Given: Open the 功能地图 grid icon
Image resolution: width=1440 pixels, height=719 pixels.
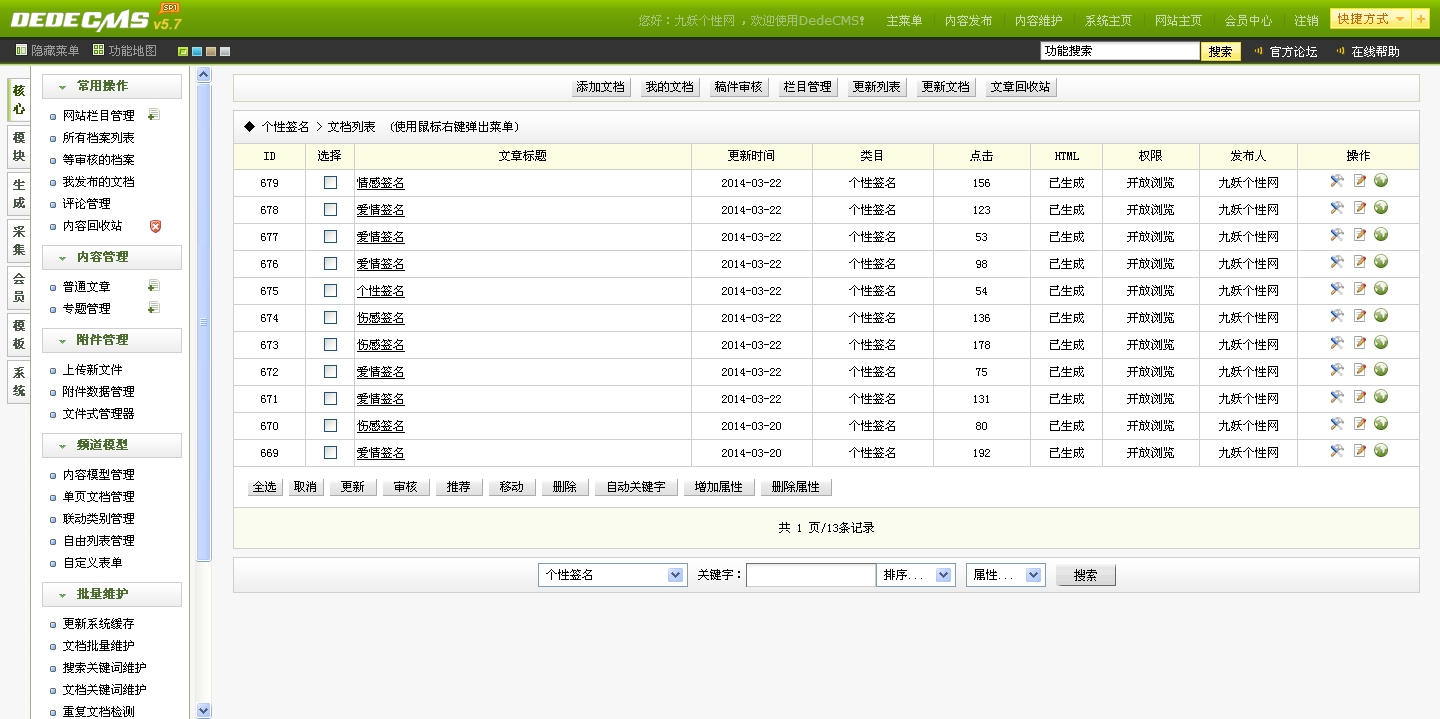Looking at the screenshot, I should (x=98, y=50).
